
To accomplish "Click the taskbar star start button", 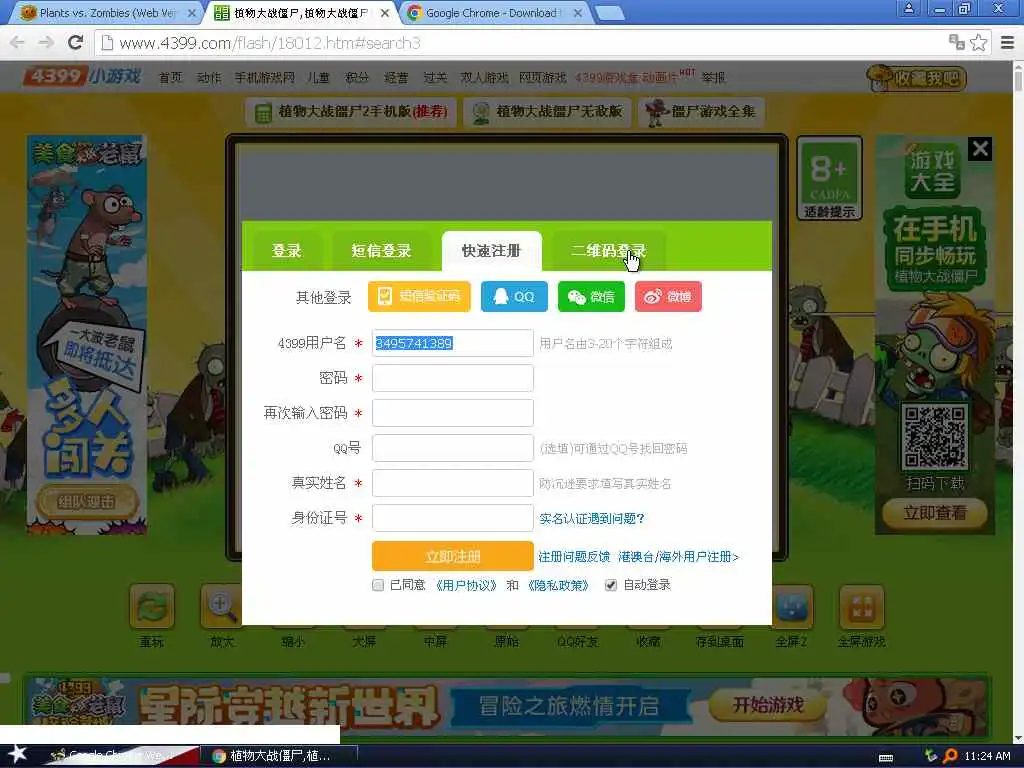I will point(17,754).
